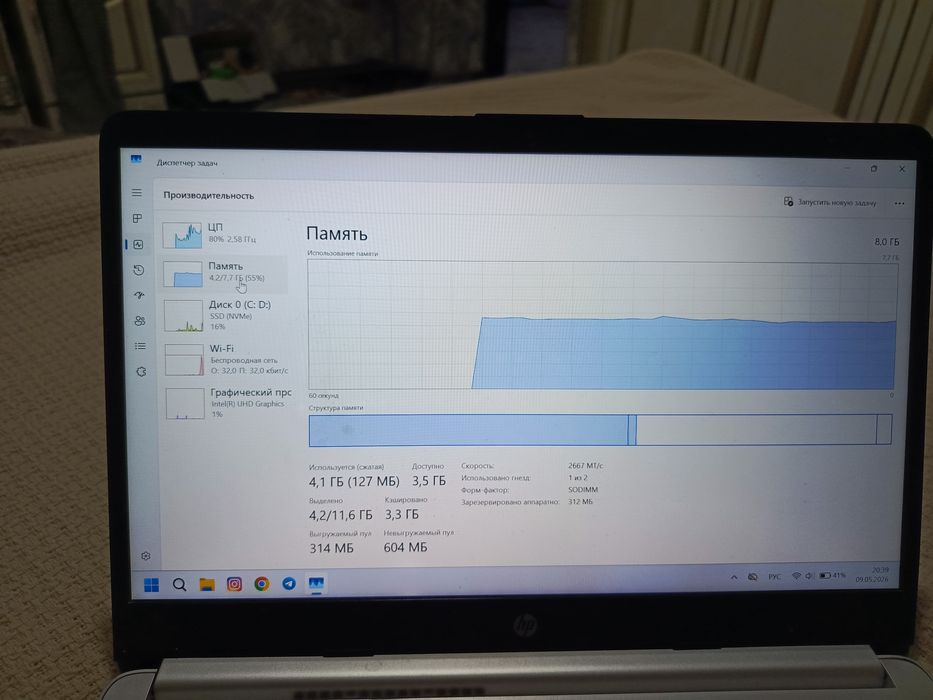Switch input language via РУС indicator
The width and height of the screenshot is (933, 700).
774,577
